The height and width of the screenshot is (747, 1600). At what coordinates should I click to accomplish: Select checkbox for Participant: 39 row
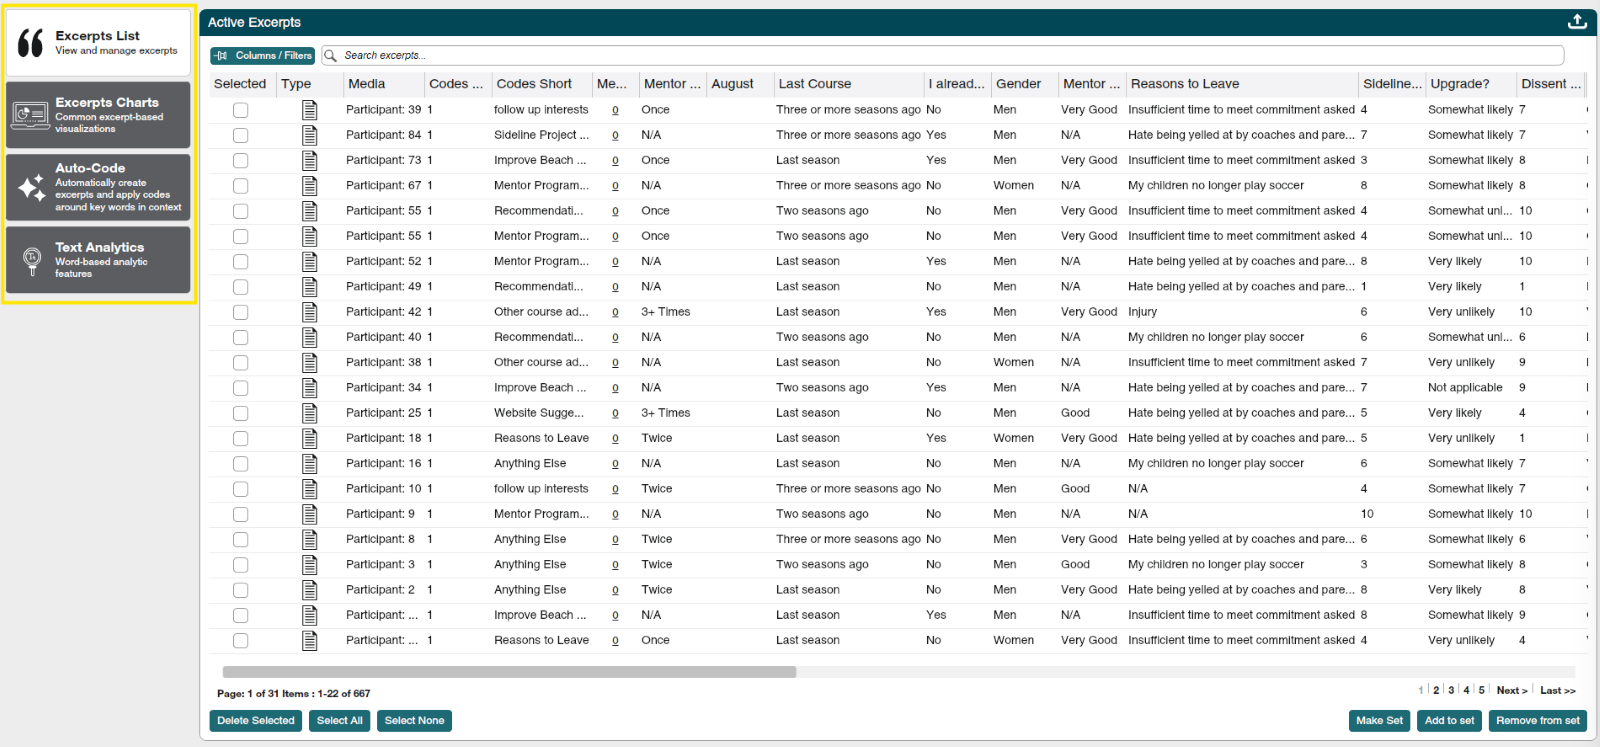coord(241,110)
